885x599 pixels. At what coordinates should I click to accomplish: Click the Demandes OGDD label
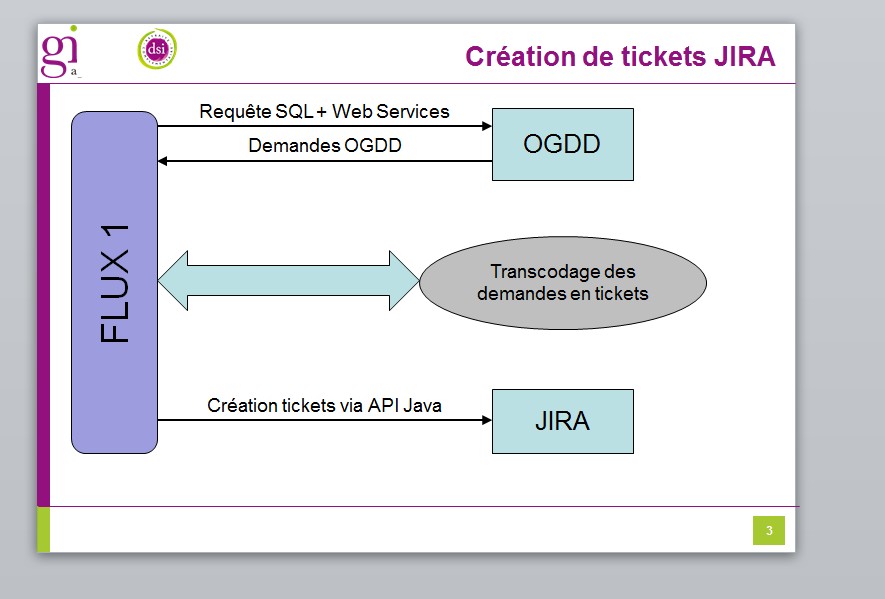click(325, 145)
